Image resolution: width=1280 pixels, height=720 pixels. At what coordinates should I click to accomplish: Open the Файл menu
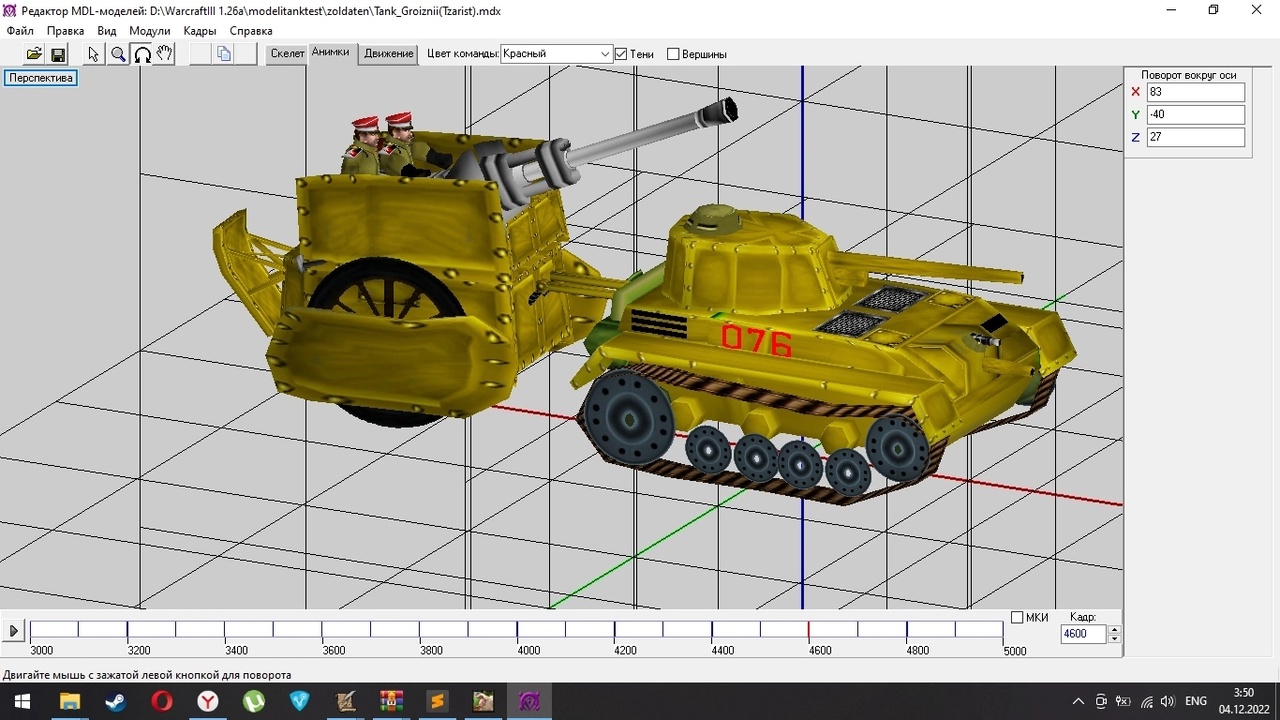point(20,31)
